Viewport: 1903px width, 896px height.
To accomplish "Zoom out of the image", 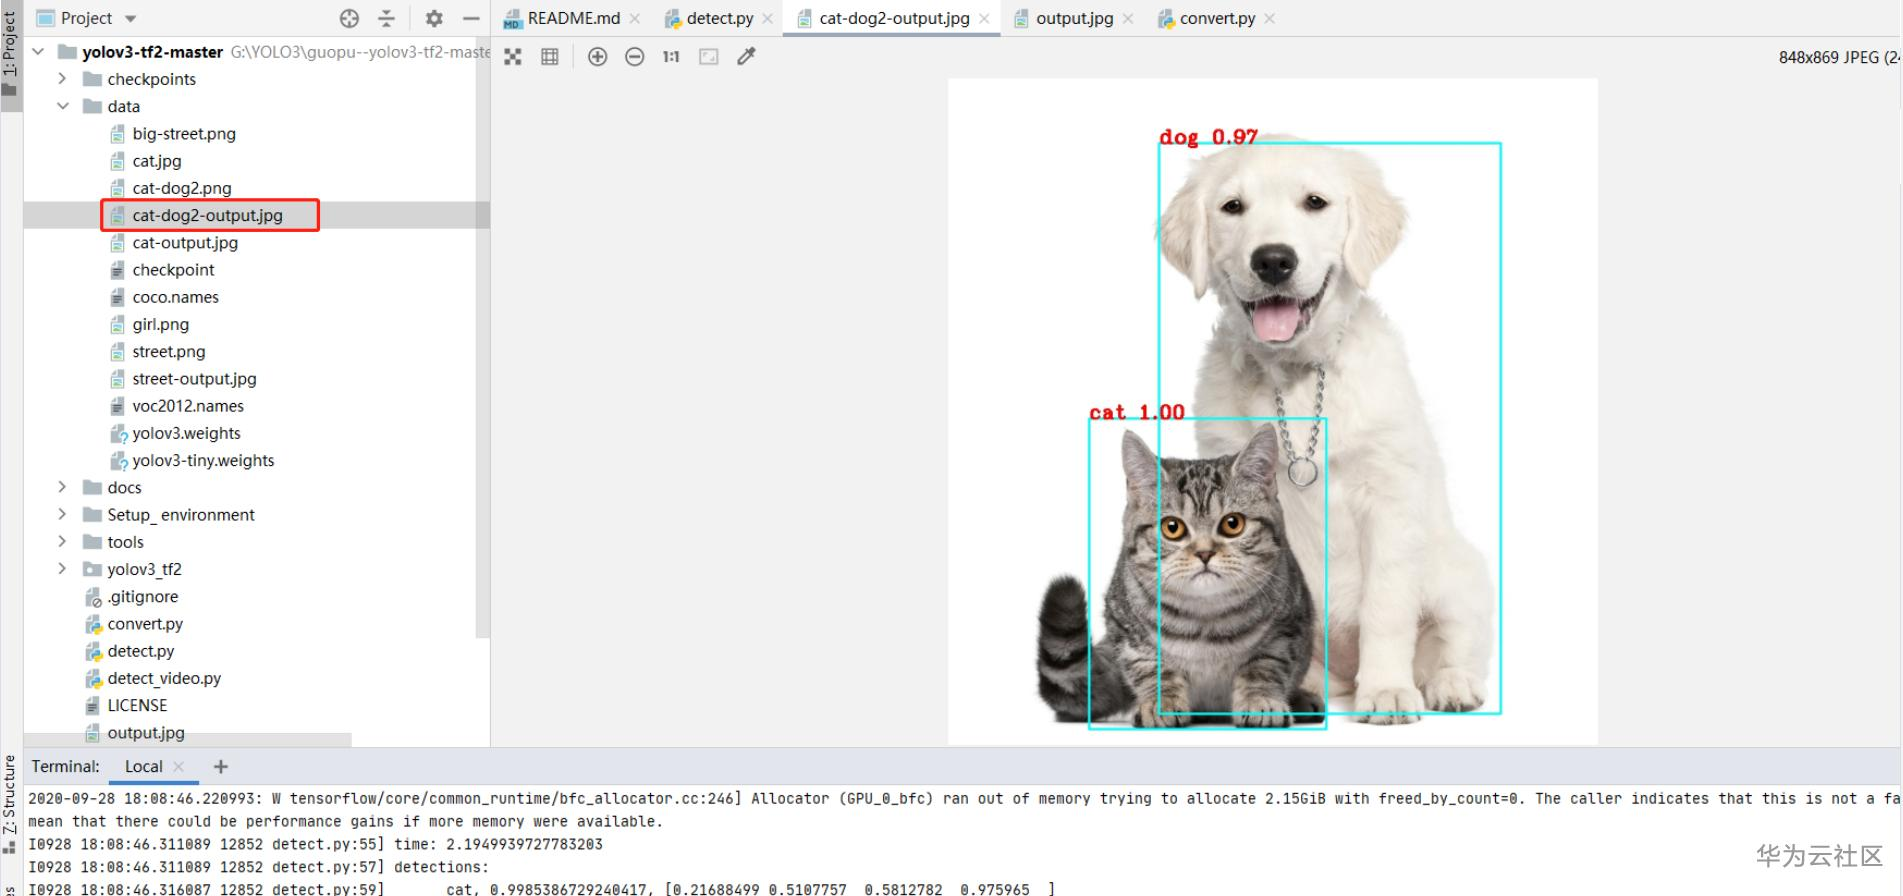I will click(634, 57).
